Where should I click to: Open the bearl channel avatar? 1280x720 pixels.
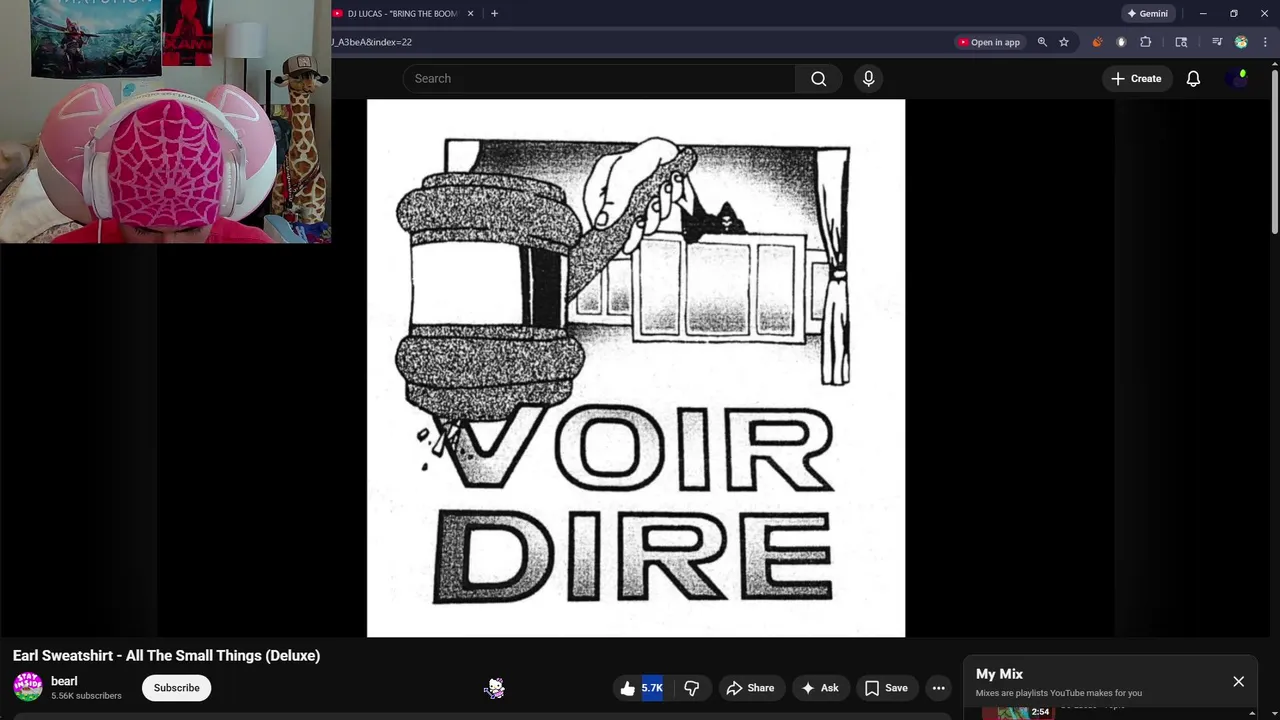point(28,687)
